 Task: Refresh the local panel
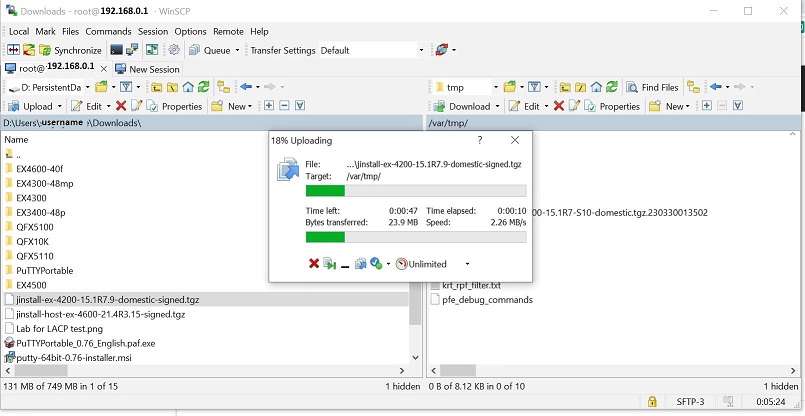pos(204,87)
